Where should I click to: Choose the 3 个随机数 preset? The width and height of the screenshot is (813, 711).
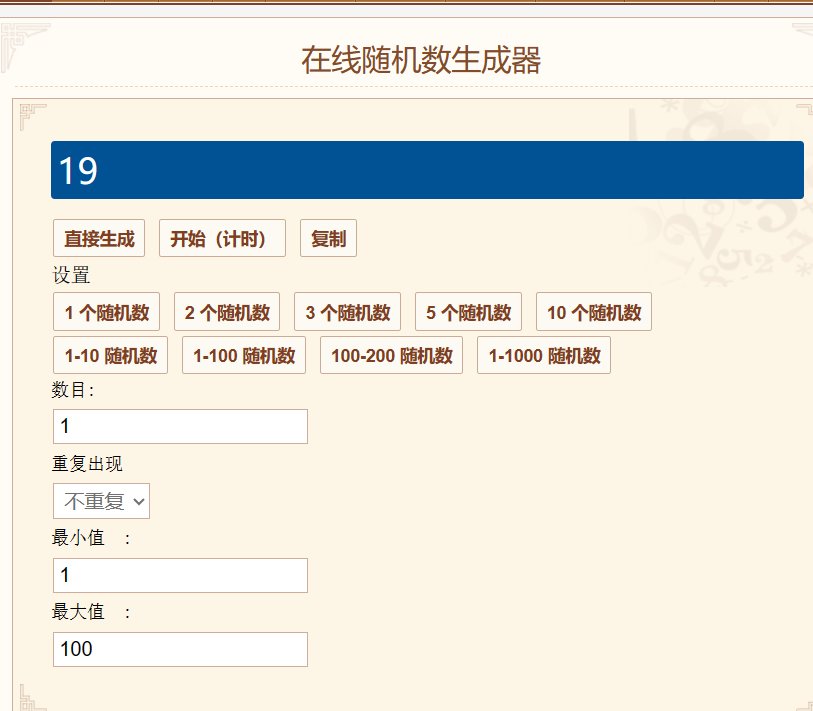point(347,312)
